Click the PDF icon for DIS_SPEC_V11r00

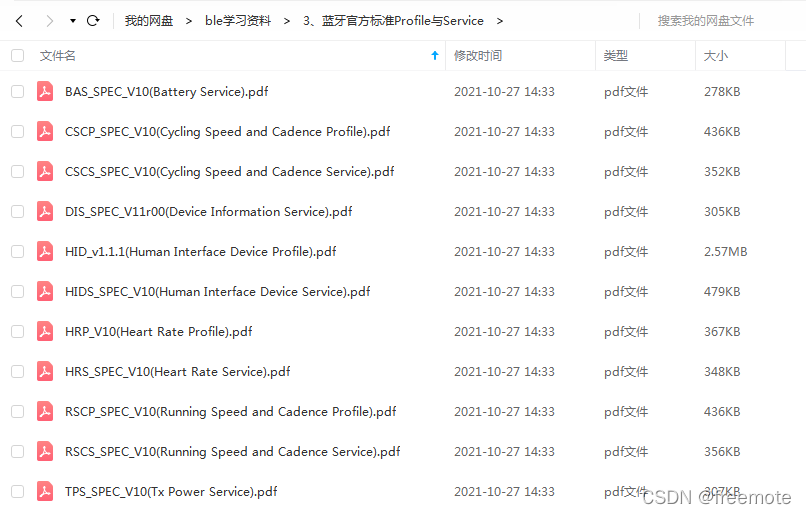[x=45, y=212]
